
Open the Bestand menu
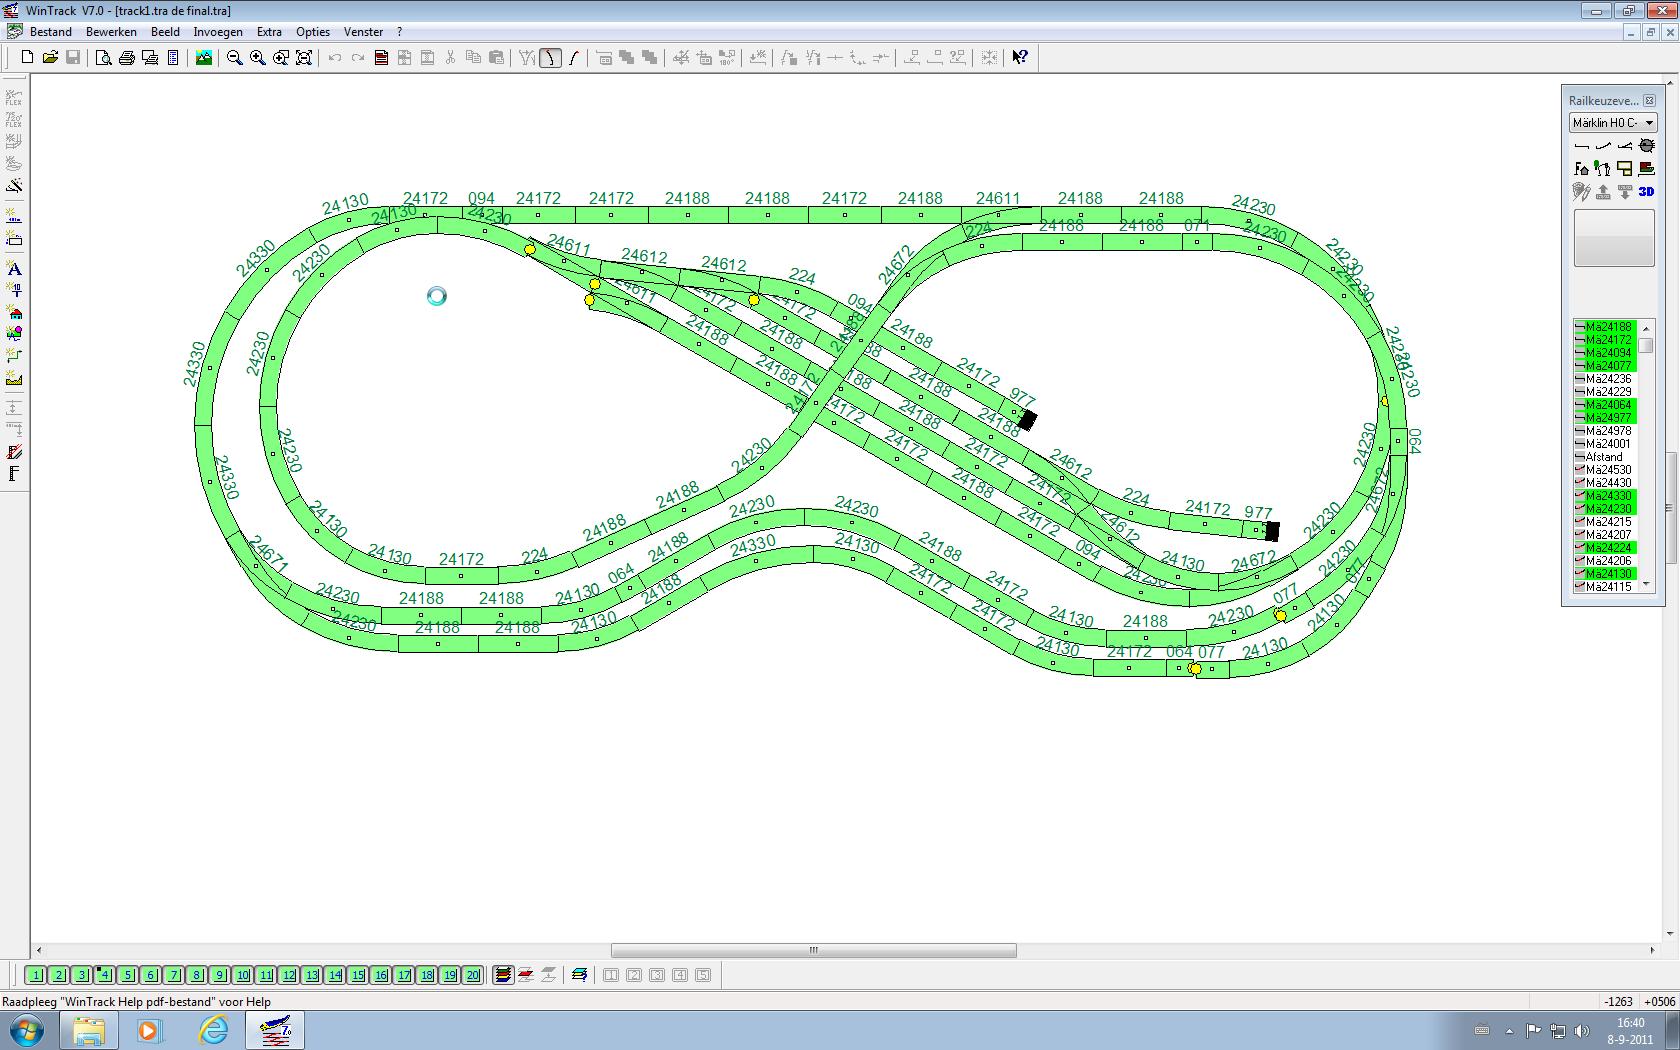pos(50,32)
